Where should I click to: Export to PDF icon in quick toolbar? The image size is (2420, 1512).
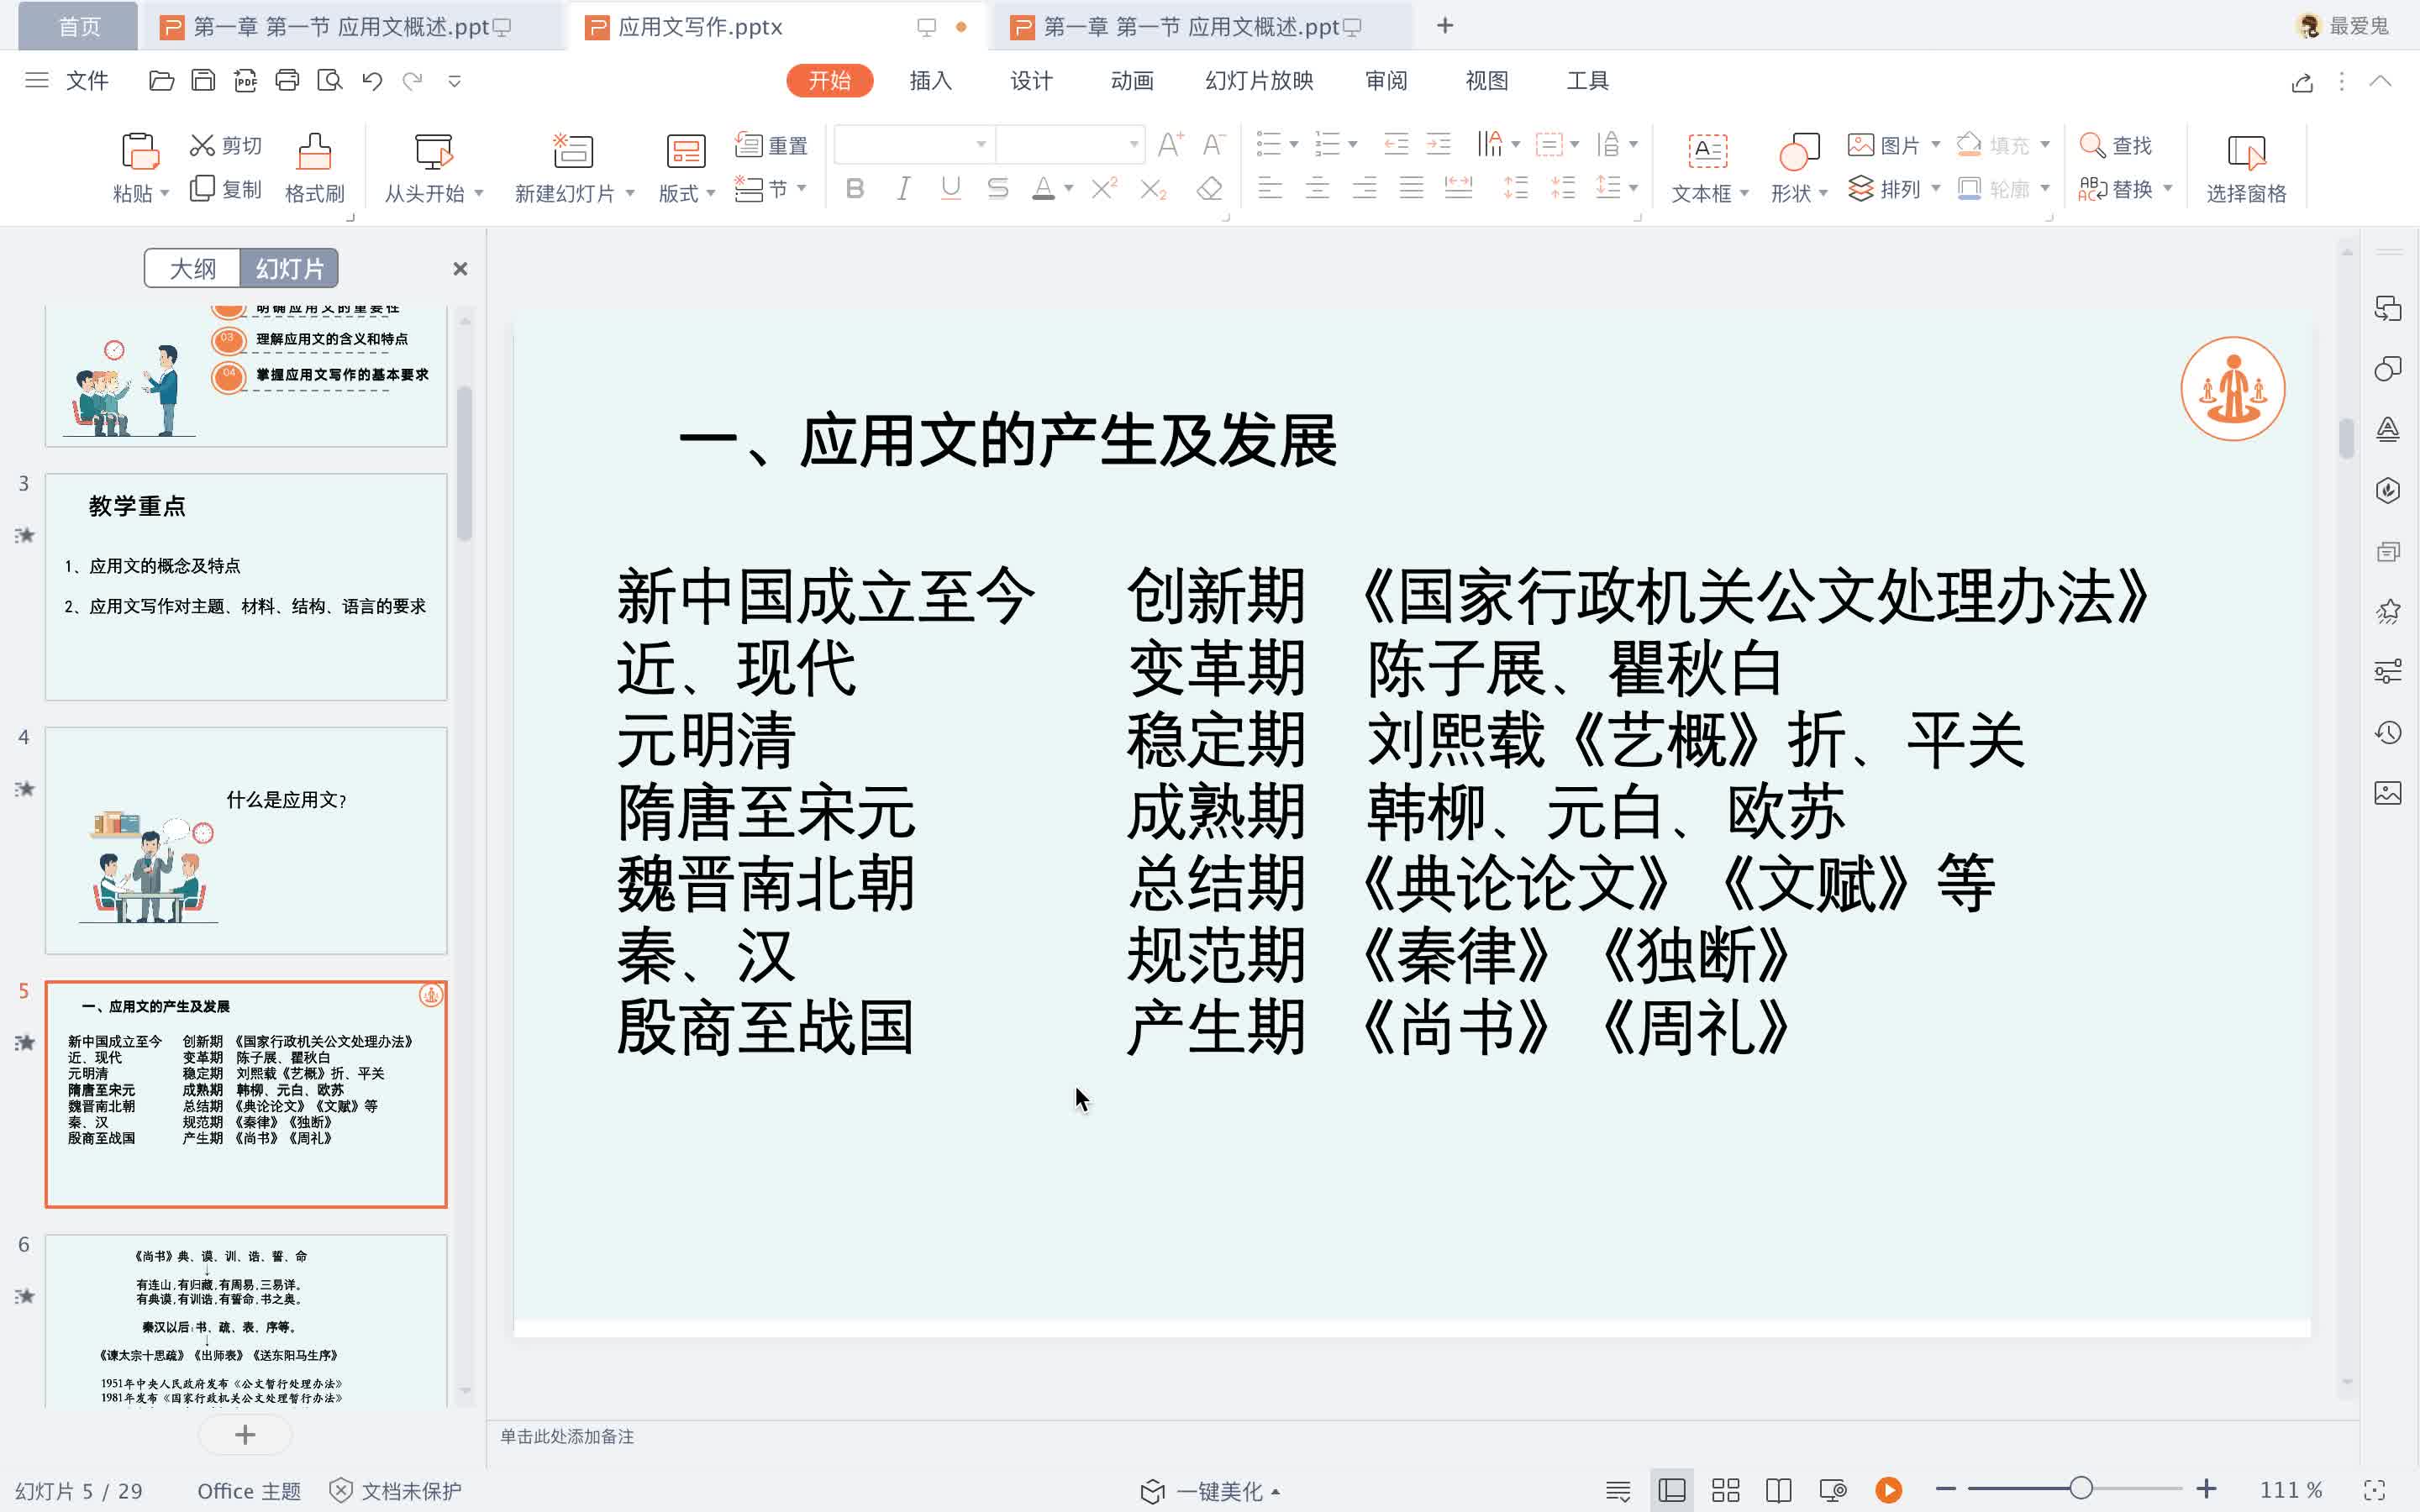[245, 81]
